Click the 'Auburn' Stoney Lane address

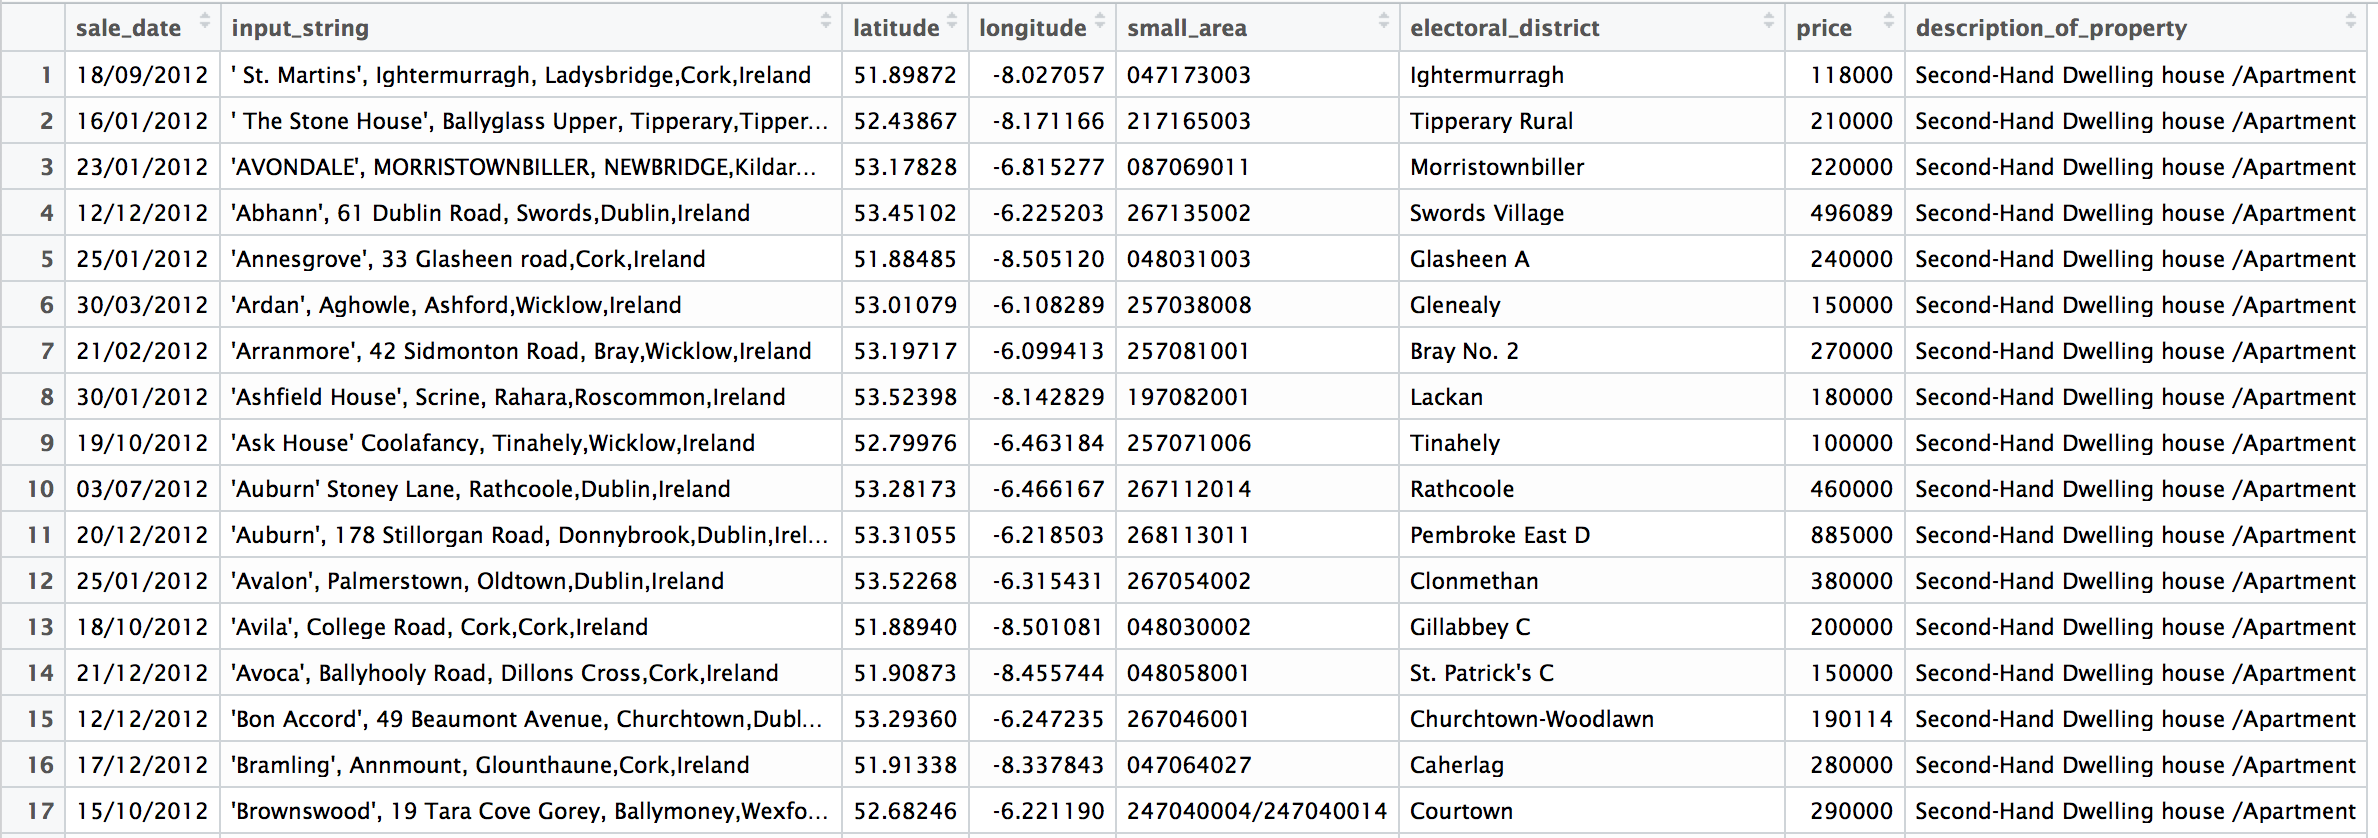pos(480,489)
